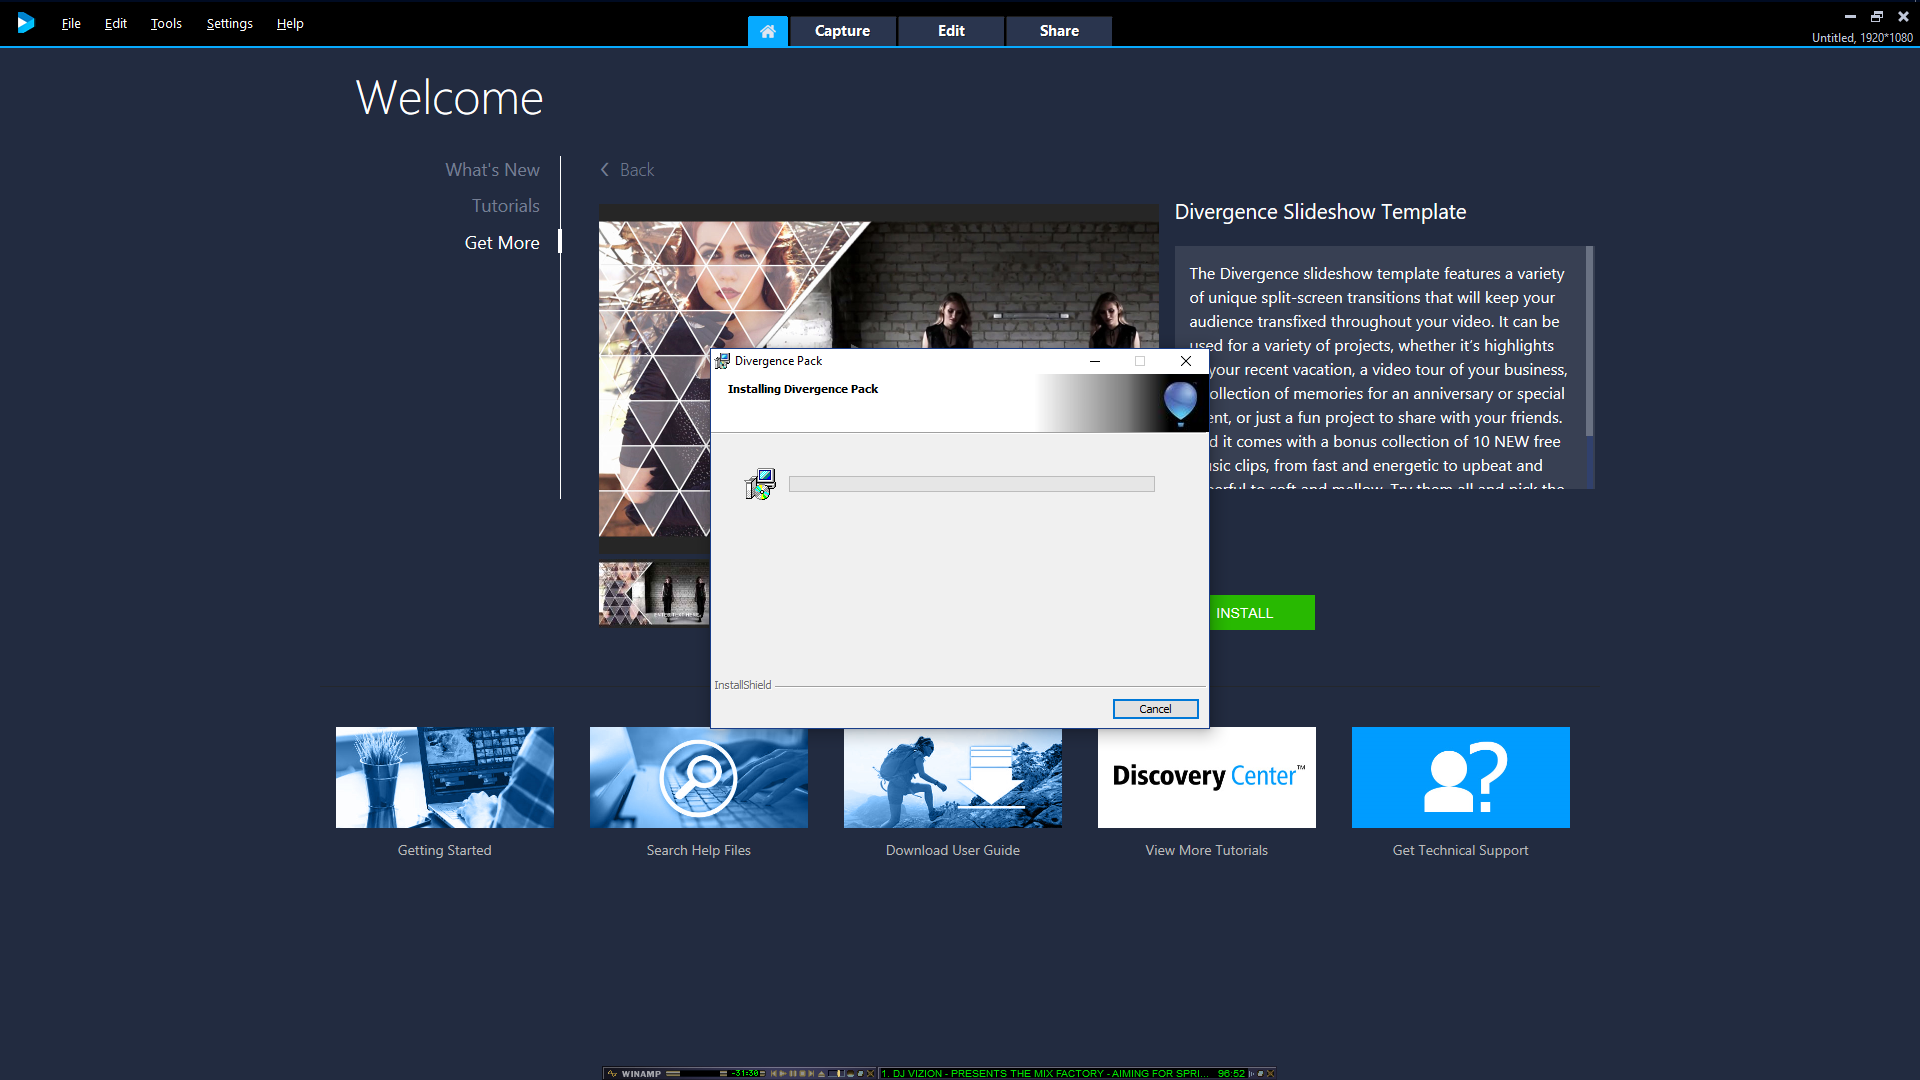The image size is (1920, 1080).
Task: Click Winamp eject button
Action: tap(821, 1073)
